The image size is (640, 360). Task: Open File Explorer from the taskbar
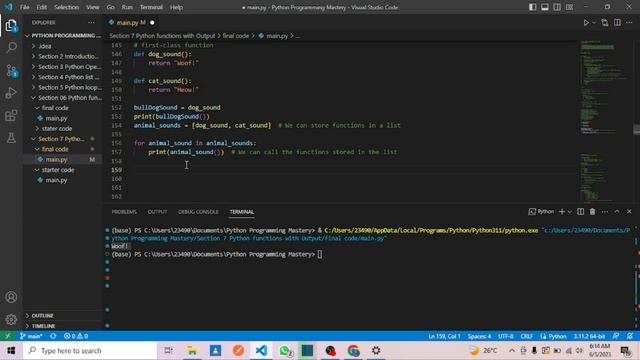192,351
